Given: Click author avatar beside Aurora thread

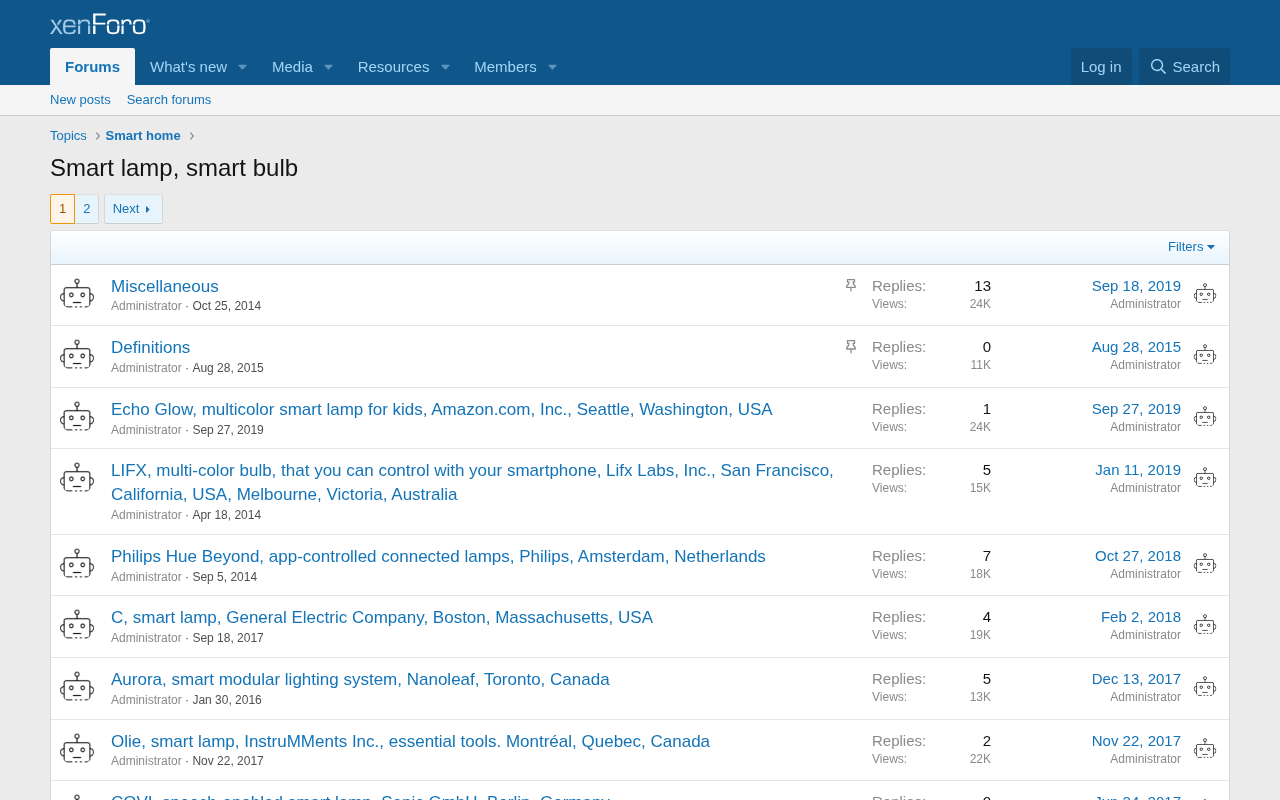Looking at the screenshot, I should tap(77, 688).
